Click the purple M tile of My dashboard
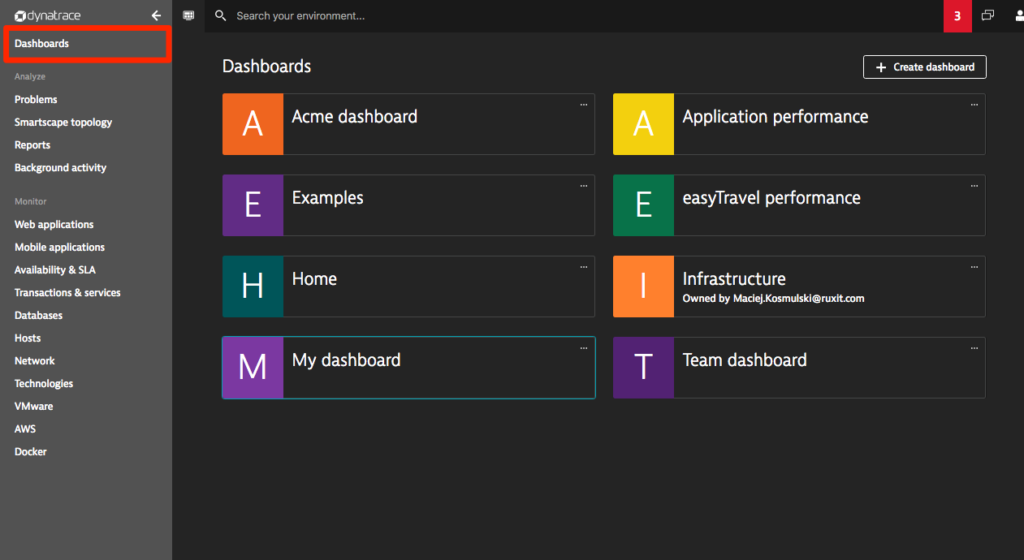 [x=253, y=367]
